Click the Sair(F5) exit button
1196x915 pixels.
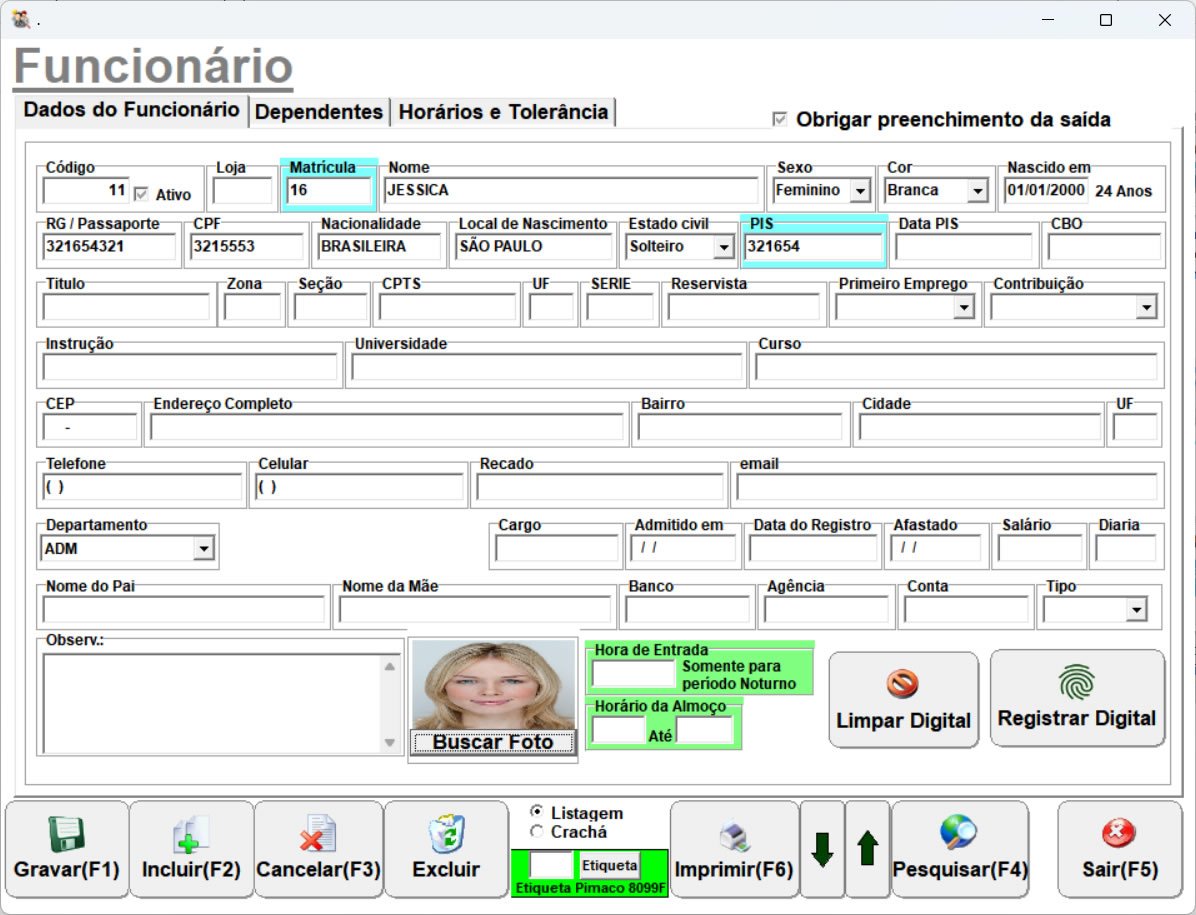point(1120,849)
